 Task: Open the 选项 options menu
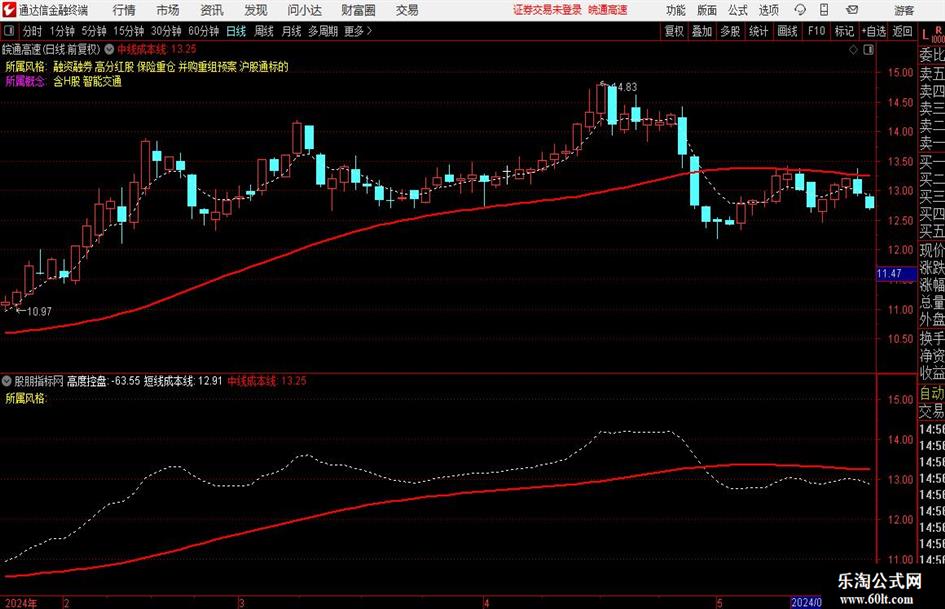pos(768,10)
